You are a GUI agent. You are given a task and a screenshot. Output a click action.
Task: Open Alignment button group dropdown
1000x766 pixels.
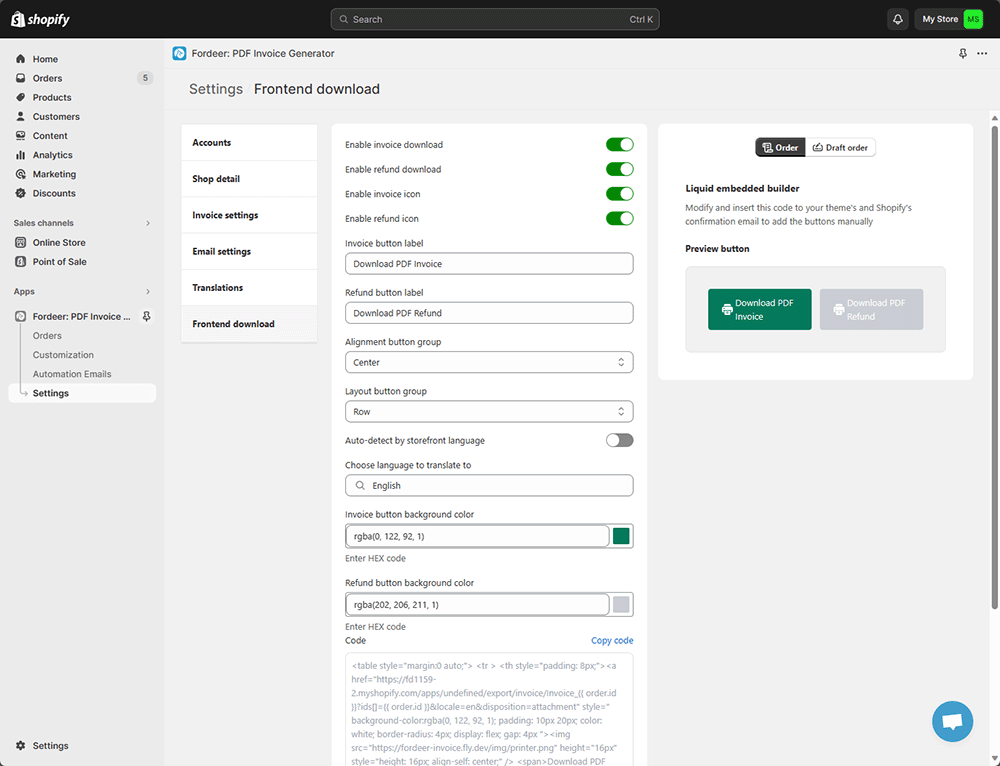tap(489, 362)
